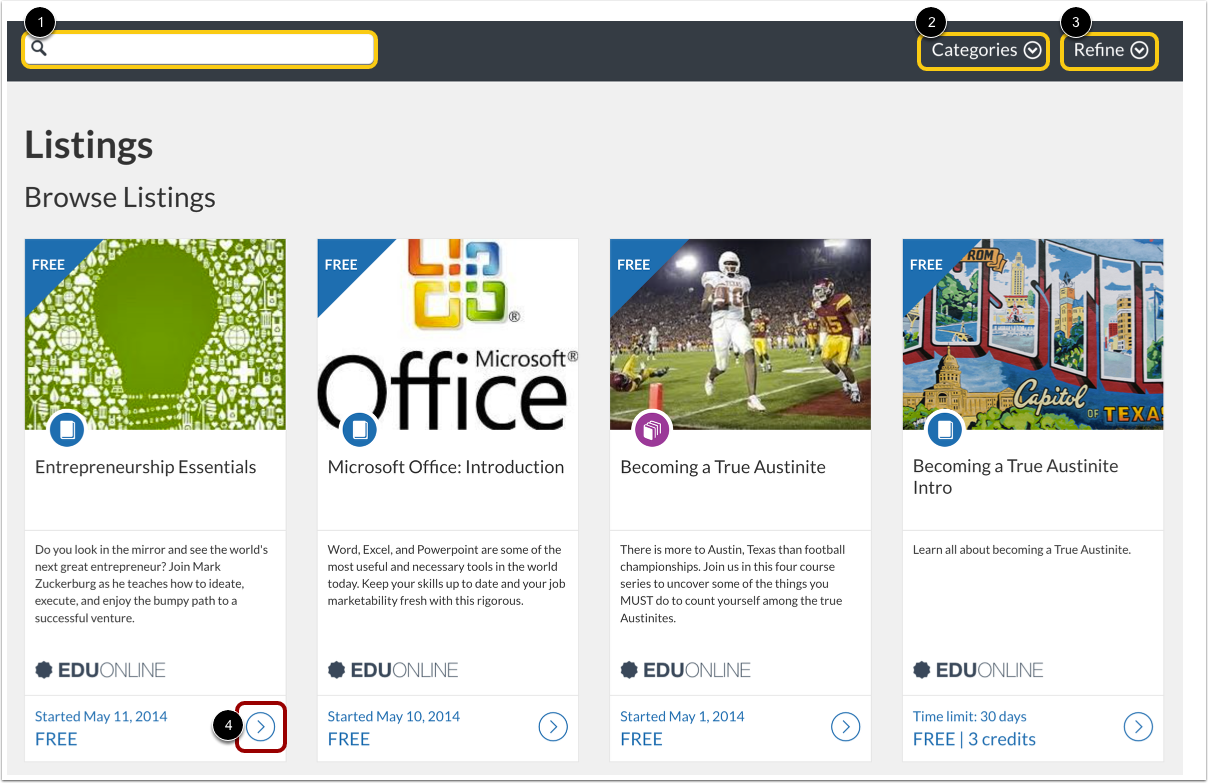Open Microsoft Office: Introduction title link
1208x783 pixels.
[446, 467]
